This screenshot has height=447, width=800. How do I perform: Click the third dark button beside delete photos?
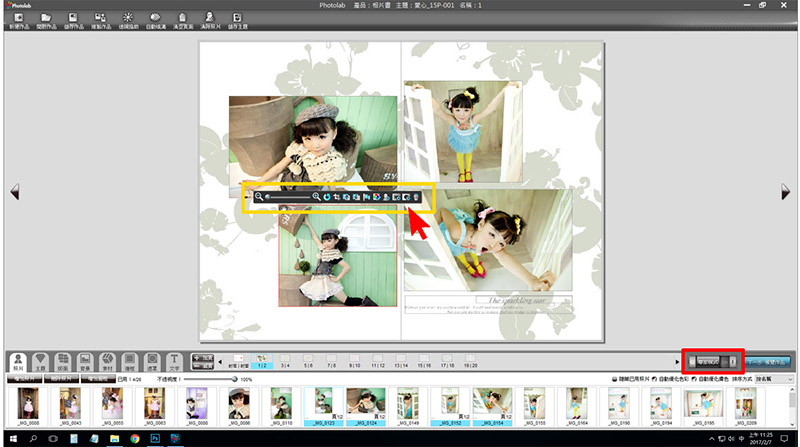click(98, 379)
